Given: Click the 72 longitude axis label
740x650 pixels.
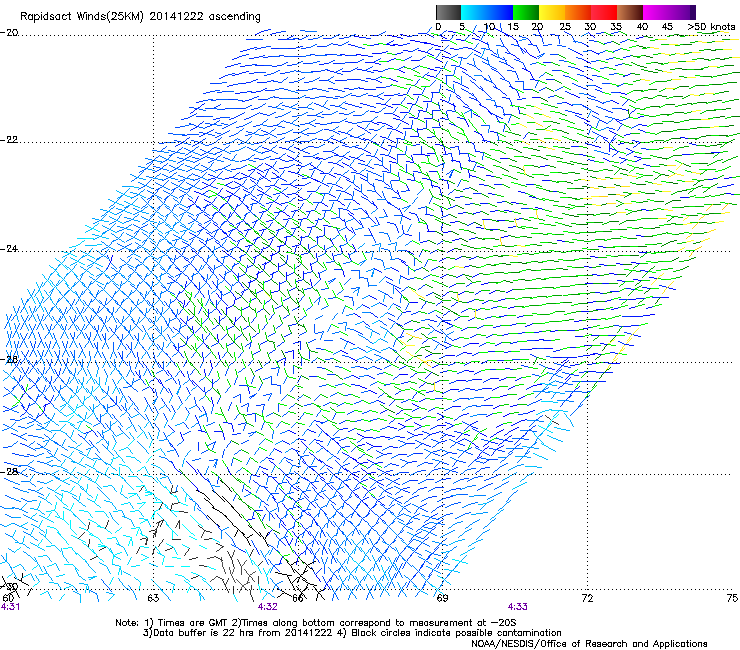Looking at the screenshot, I should 587,598.
